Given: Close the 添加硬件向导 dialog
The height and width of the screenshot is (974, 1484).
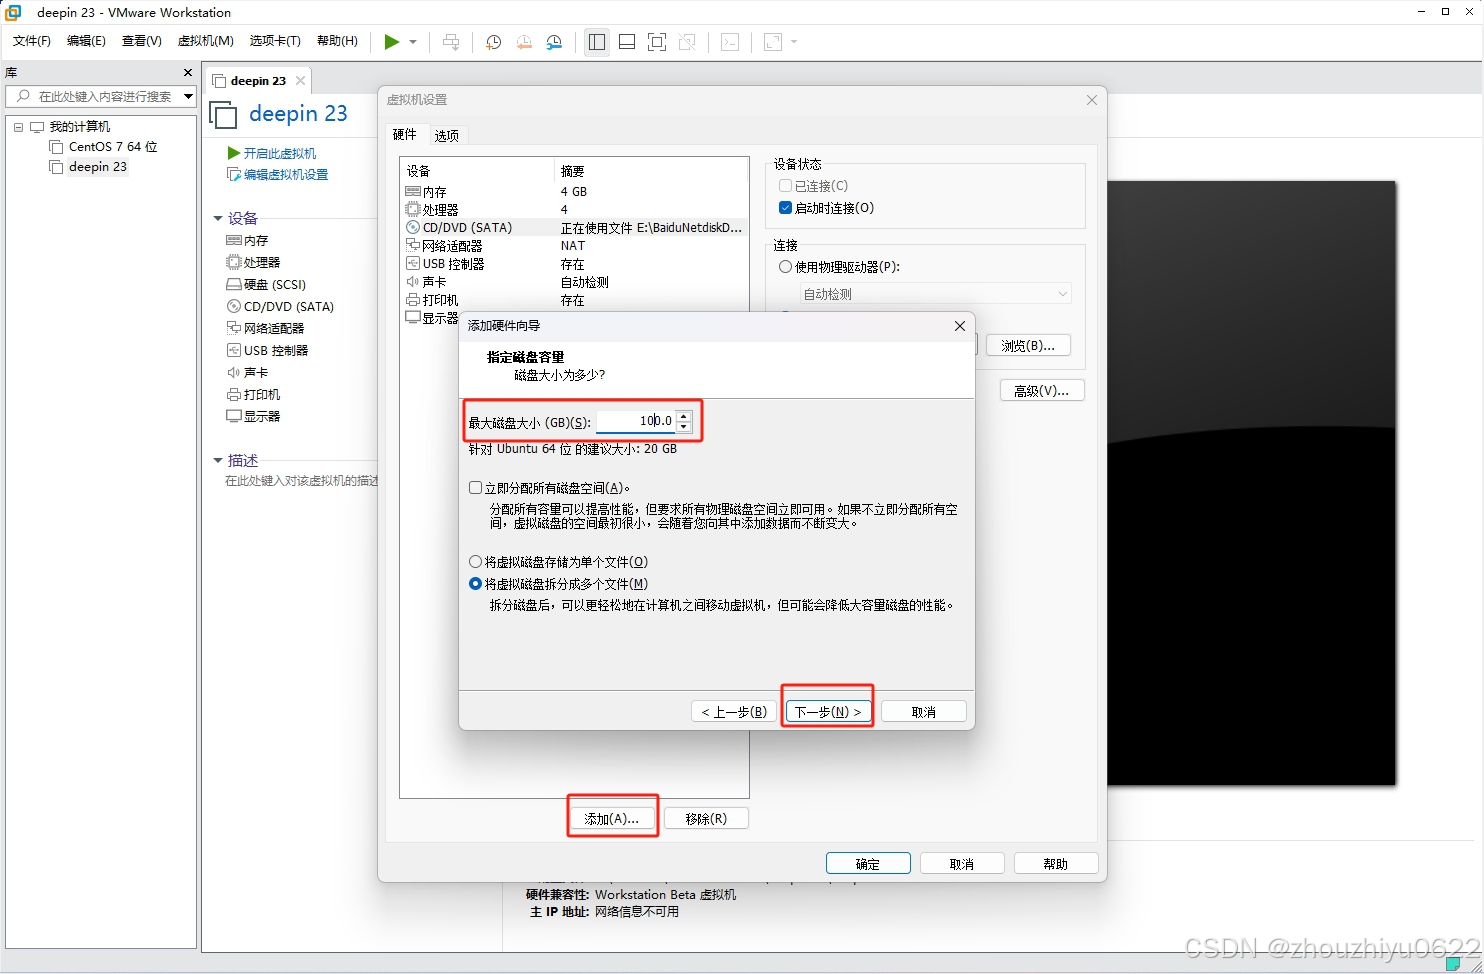Looking at the screenshot, I should tap(960, 326).
